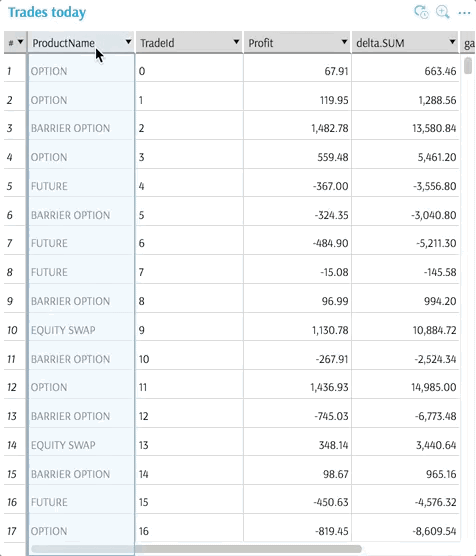The image size is (476, 556).
Task: Select the Profit cell showing 1,482.78
Action: (297, 128)
